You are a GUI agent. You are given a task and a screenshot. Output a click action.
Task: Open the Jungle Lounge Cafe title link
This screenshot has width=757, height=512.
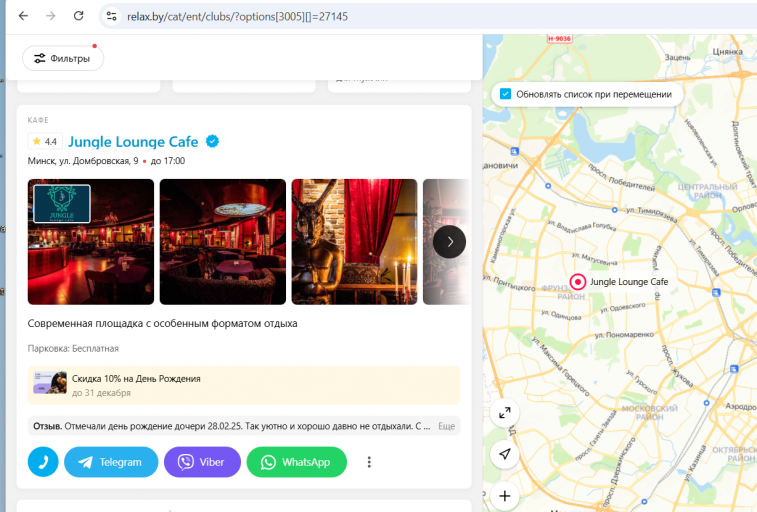coord(133,141)
